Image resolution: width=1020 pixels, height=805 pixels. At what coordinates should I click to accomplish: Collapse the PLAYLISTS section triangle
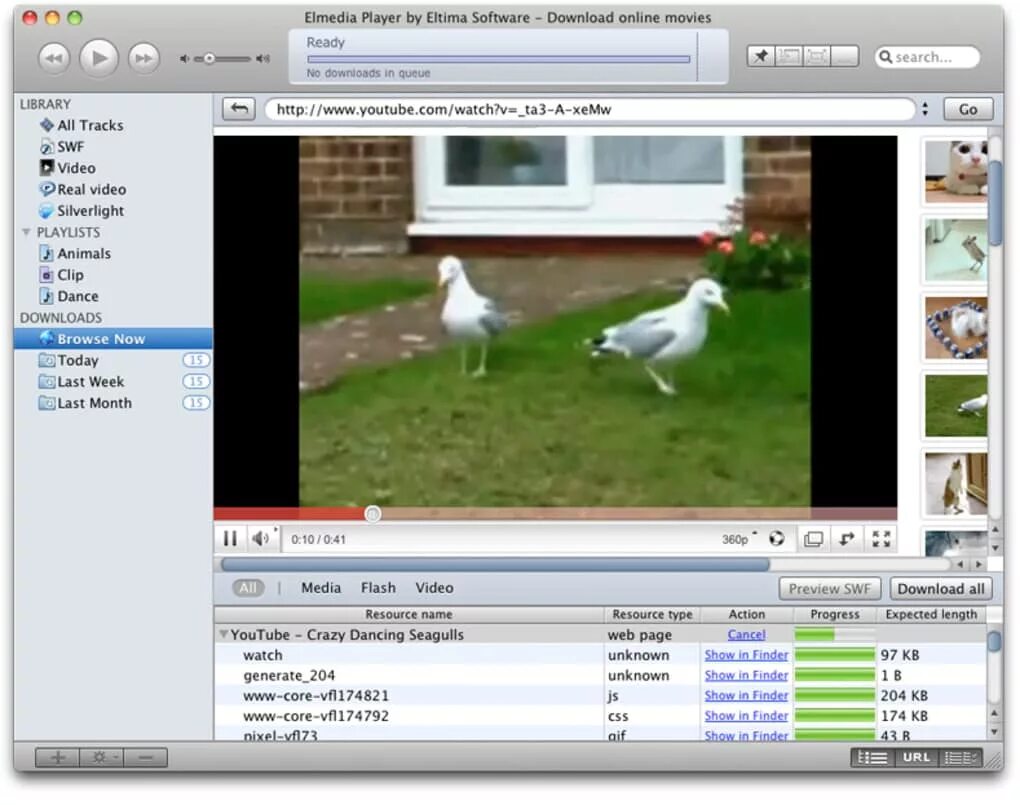(26, 232)
